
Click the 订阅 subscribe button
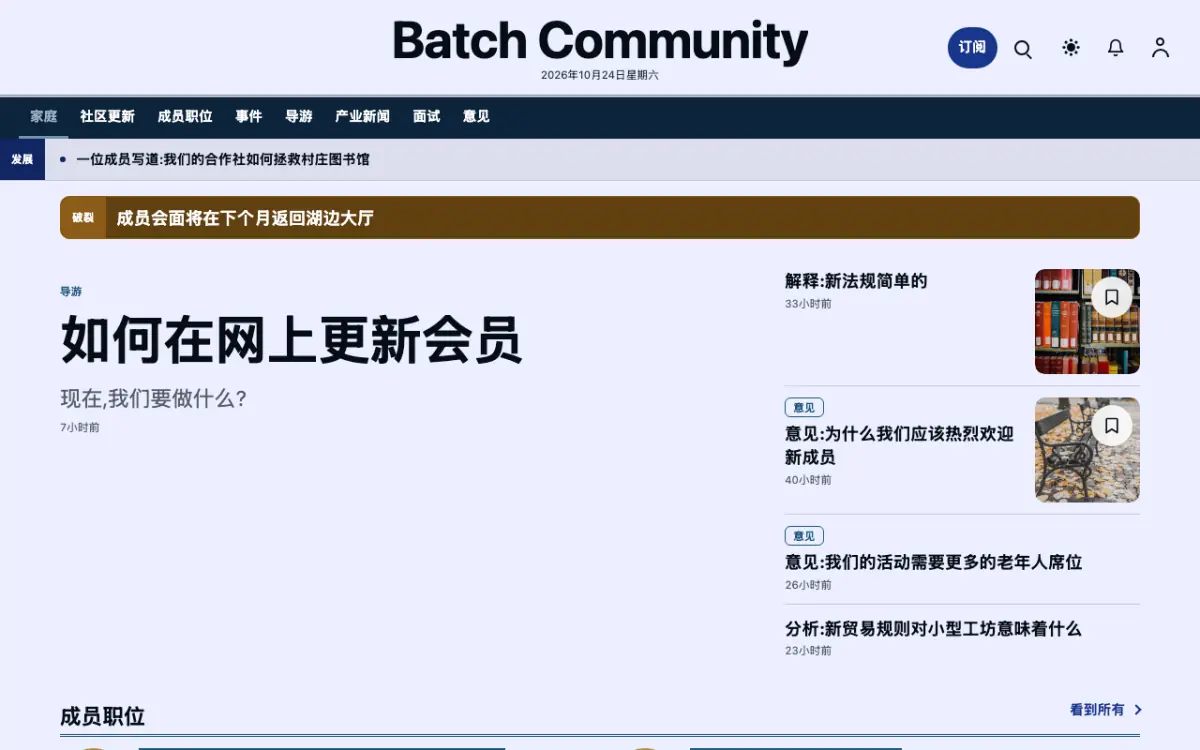pyautogui.click(x=972, y=48)
